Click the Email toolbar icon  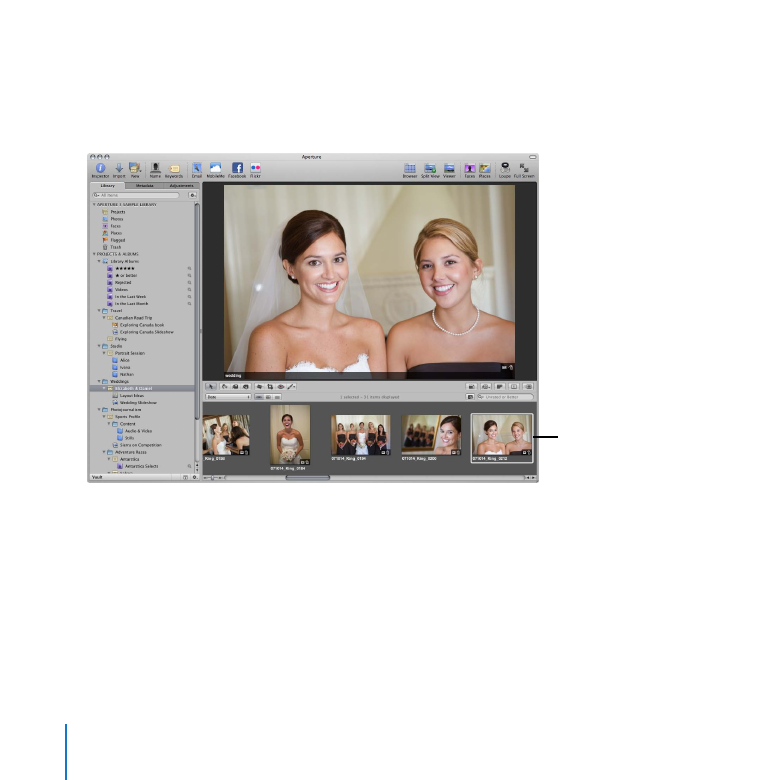pyautogui.click(x=197, y=170)
